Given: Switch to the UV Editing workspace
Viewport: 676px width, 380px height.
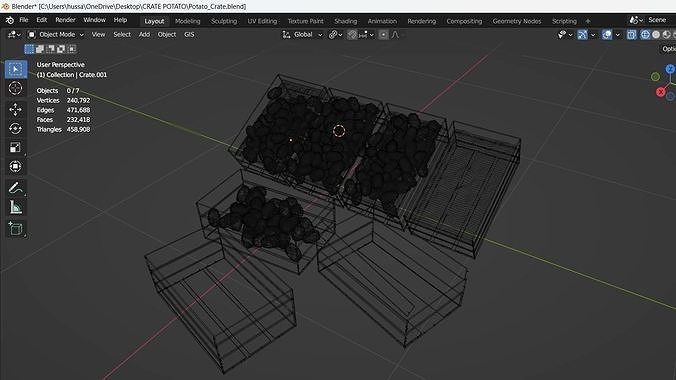Looking at the screenshot, I should pyautogui.click(x=262, y=21).
